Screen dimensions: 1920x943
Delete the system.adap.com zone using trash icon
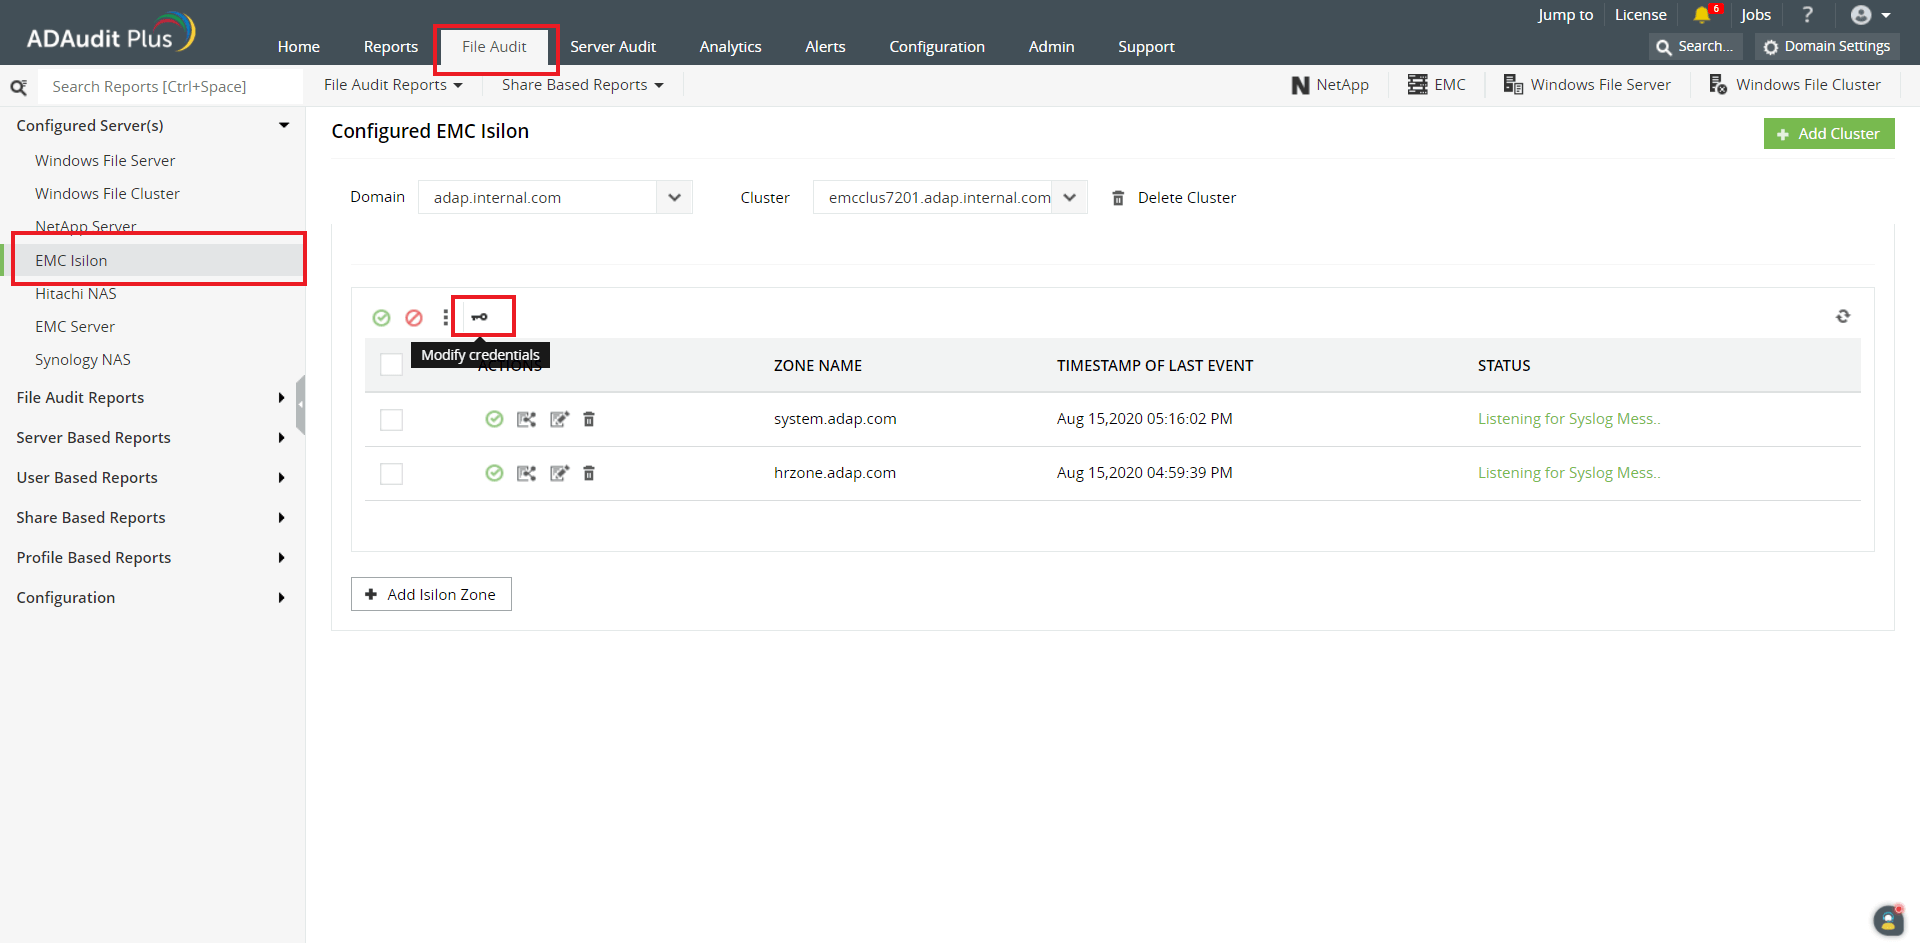click(x=589, y=419)
